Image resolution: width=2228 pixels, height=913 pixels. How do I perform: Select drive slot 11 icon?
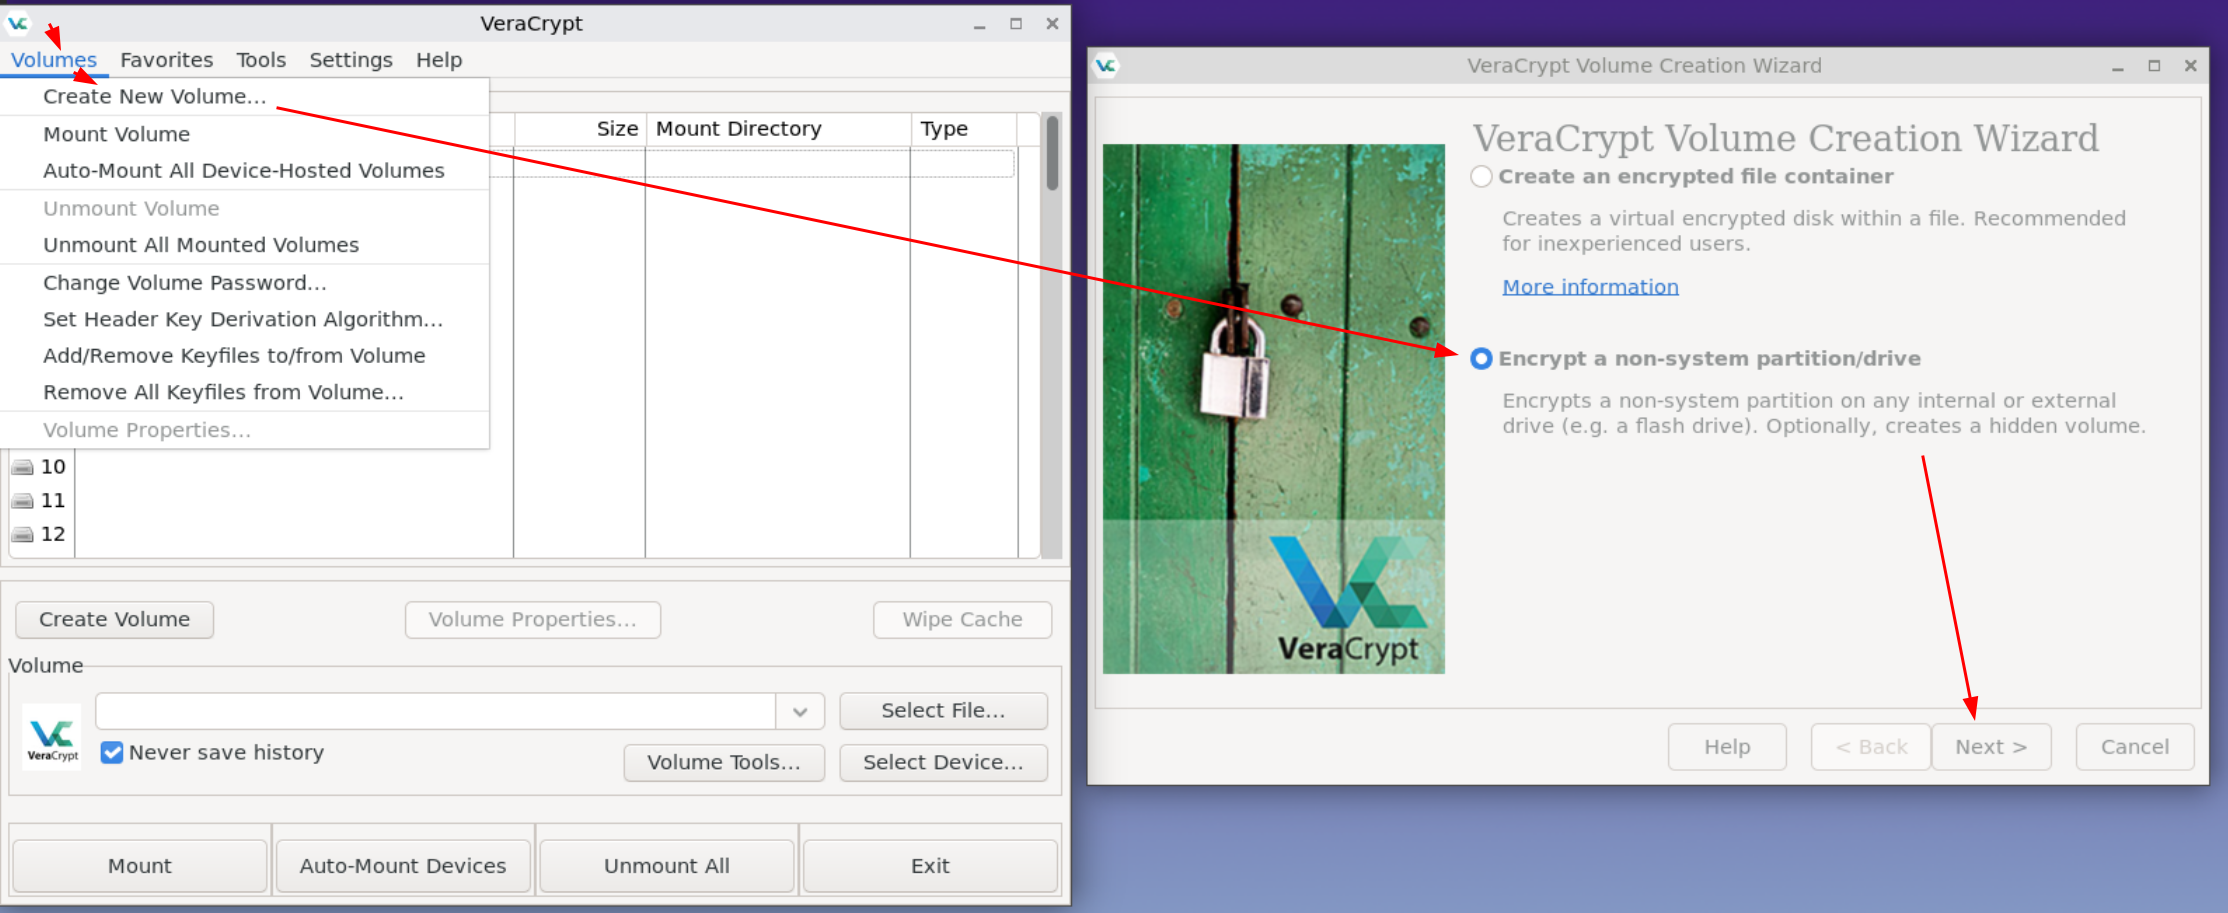(x=22, y=501)
